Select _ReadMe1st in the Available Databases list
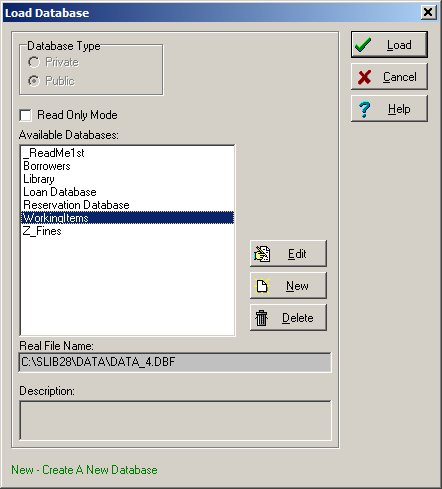This screenshot has width=442, height=489. click(x=127, y=153)
